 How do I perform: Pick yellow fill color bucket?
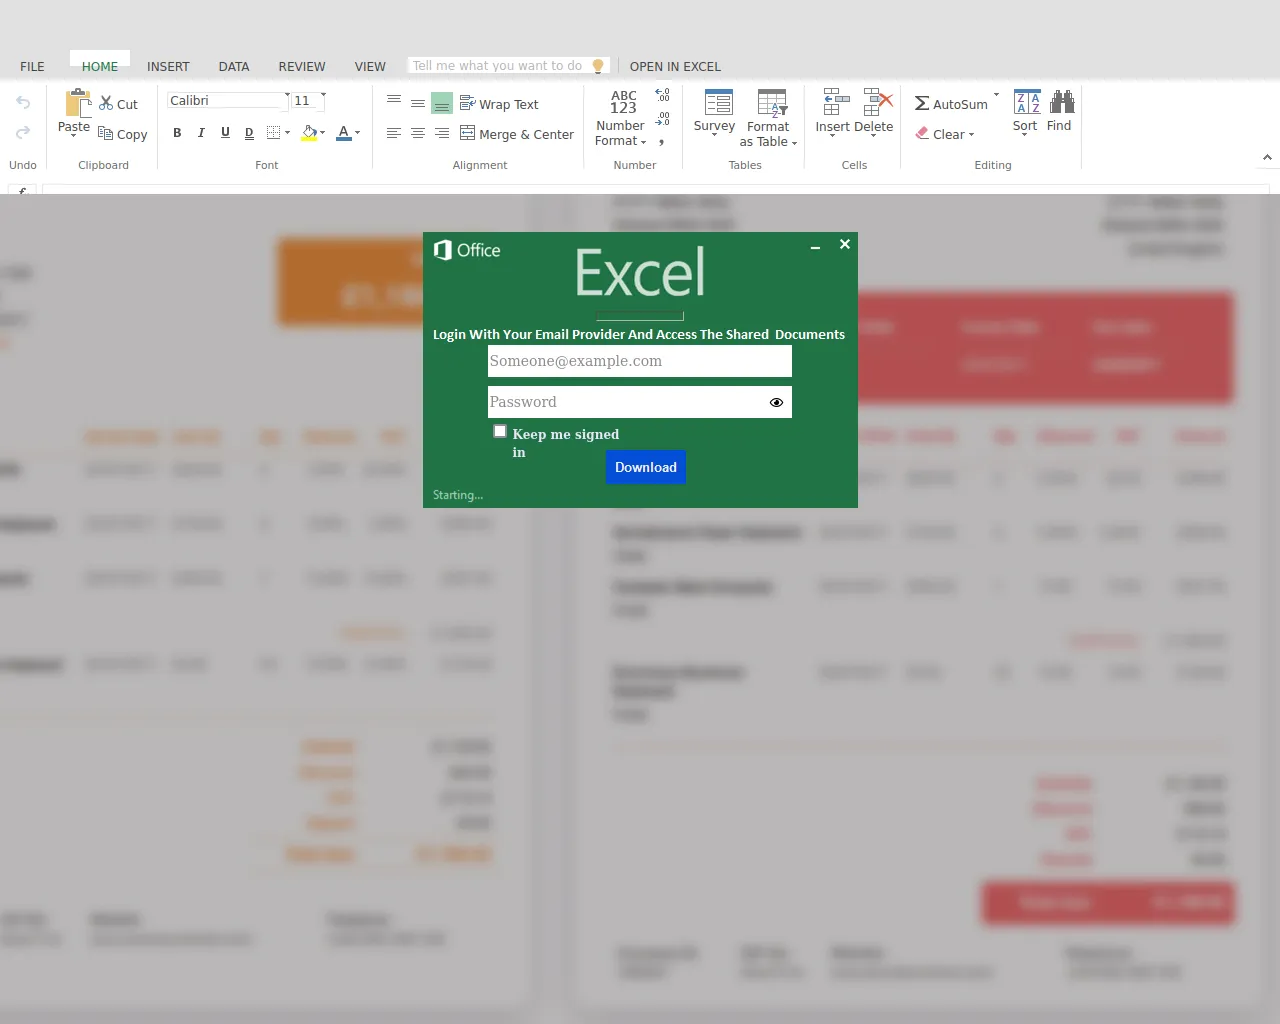(309, 133)
